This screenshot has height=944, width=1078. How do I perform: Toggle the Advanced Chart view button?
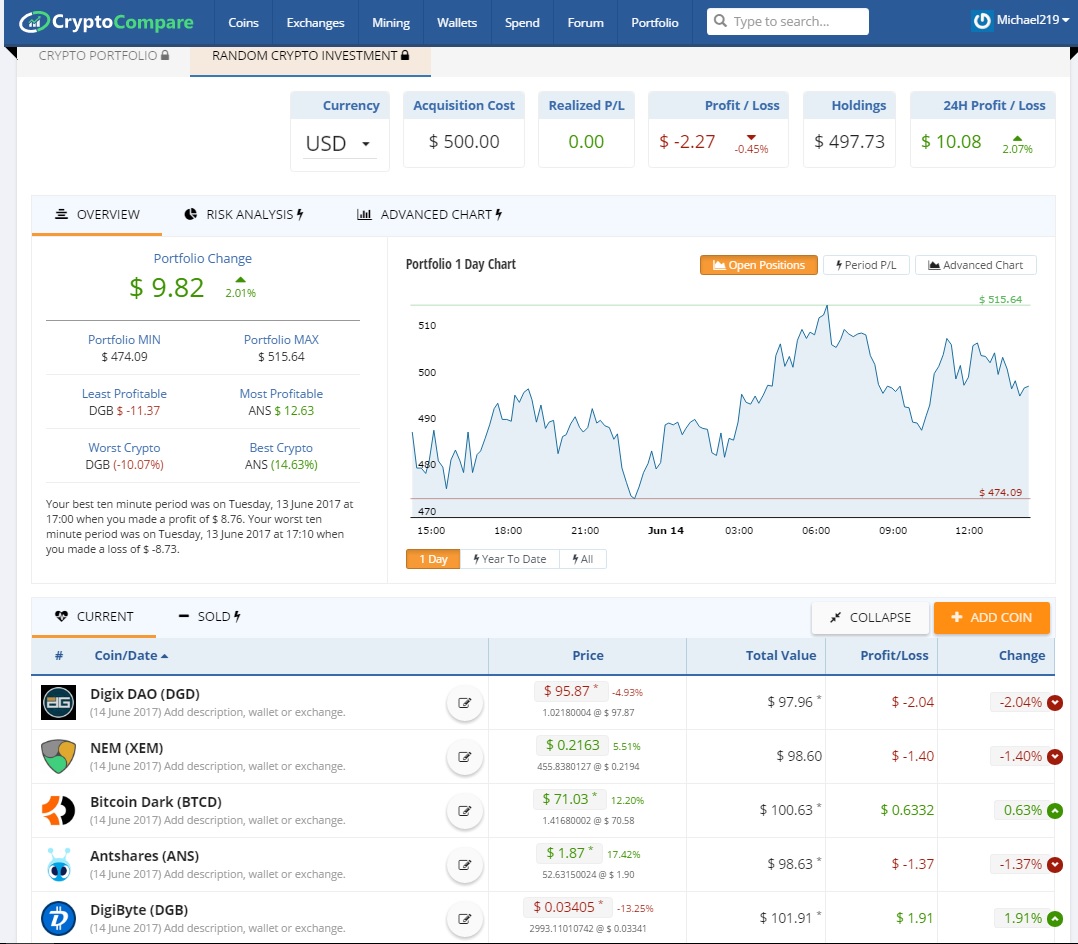(x=976, y=265)
